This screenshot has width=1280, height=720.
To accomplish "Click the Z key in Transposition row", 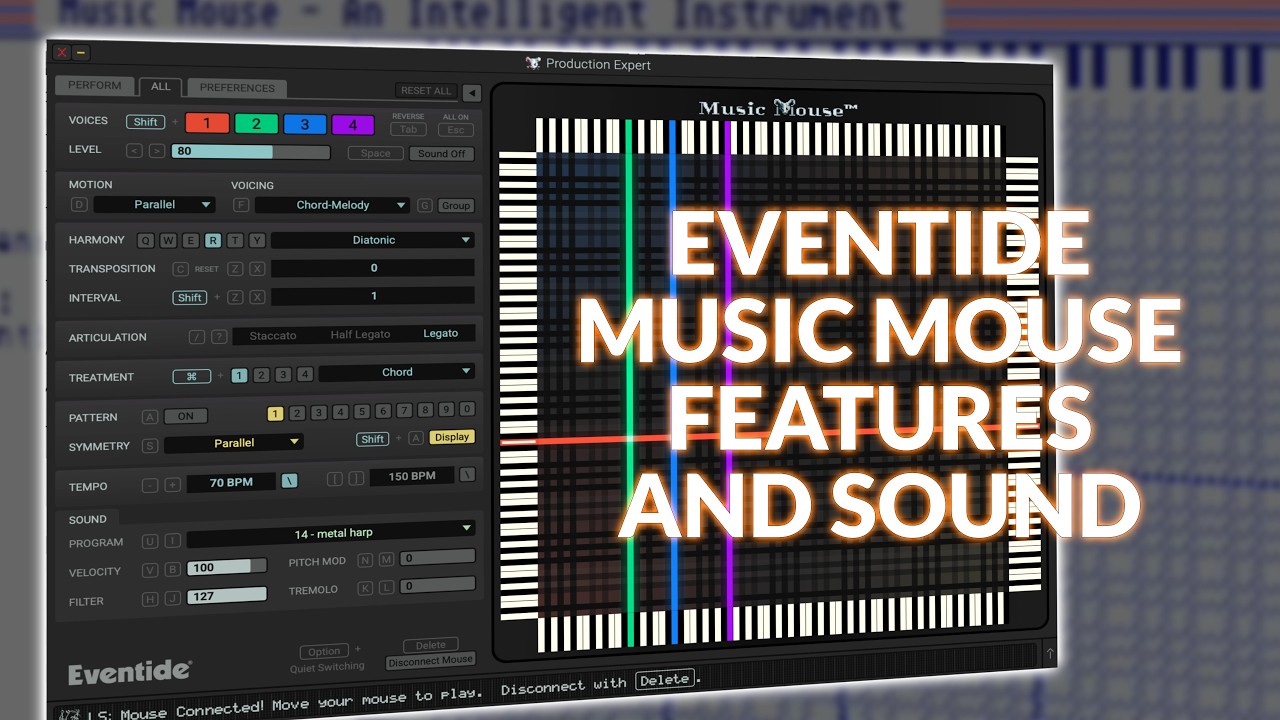I will (x=235, y=269).
